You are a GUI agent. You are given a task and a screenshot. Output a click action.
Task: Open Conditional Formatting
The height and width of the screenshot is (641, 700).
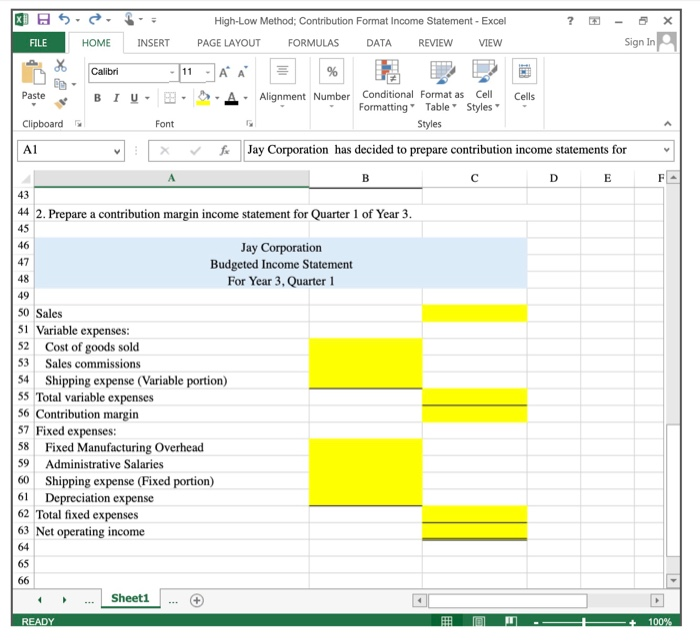point(387,86)
